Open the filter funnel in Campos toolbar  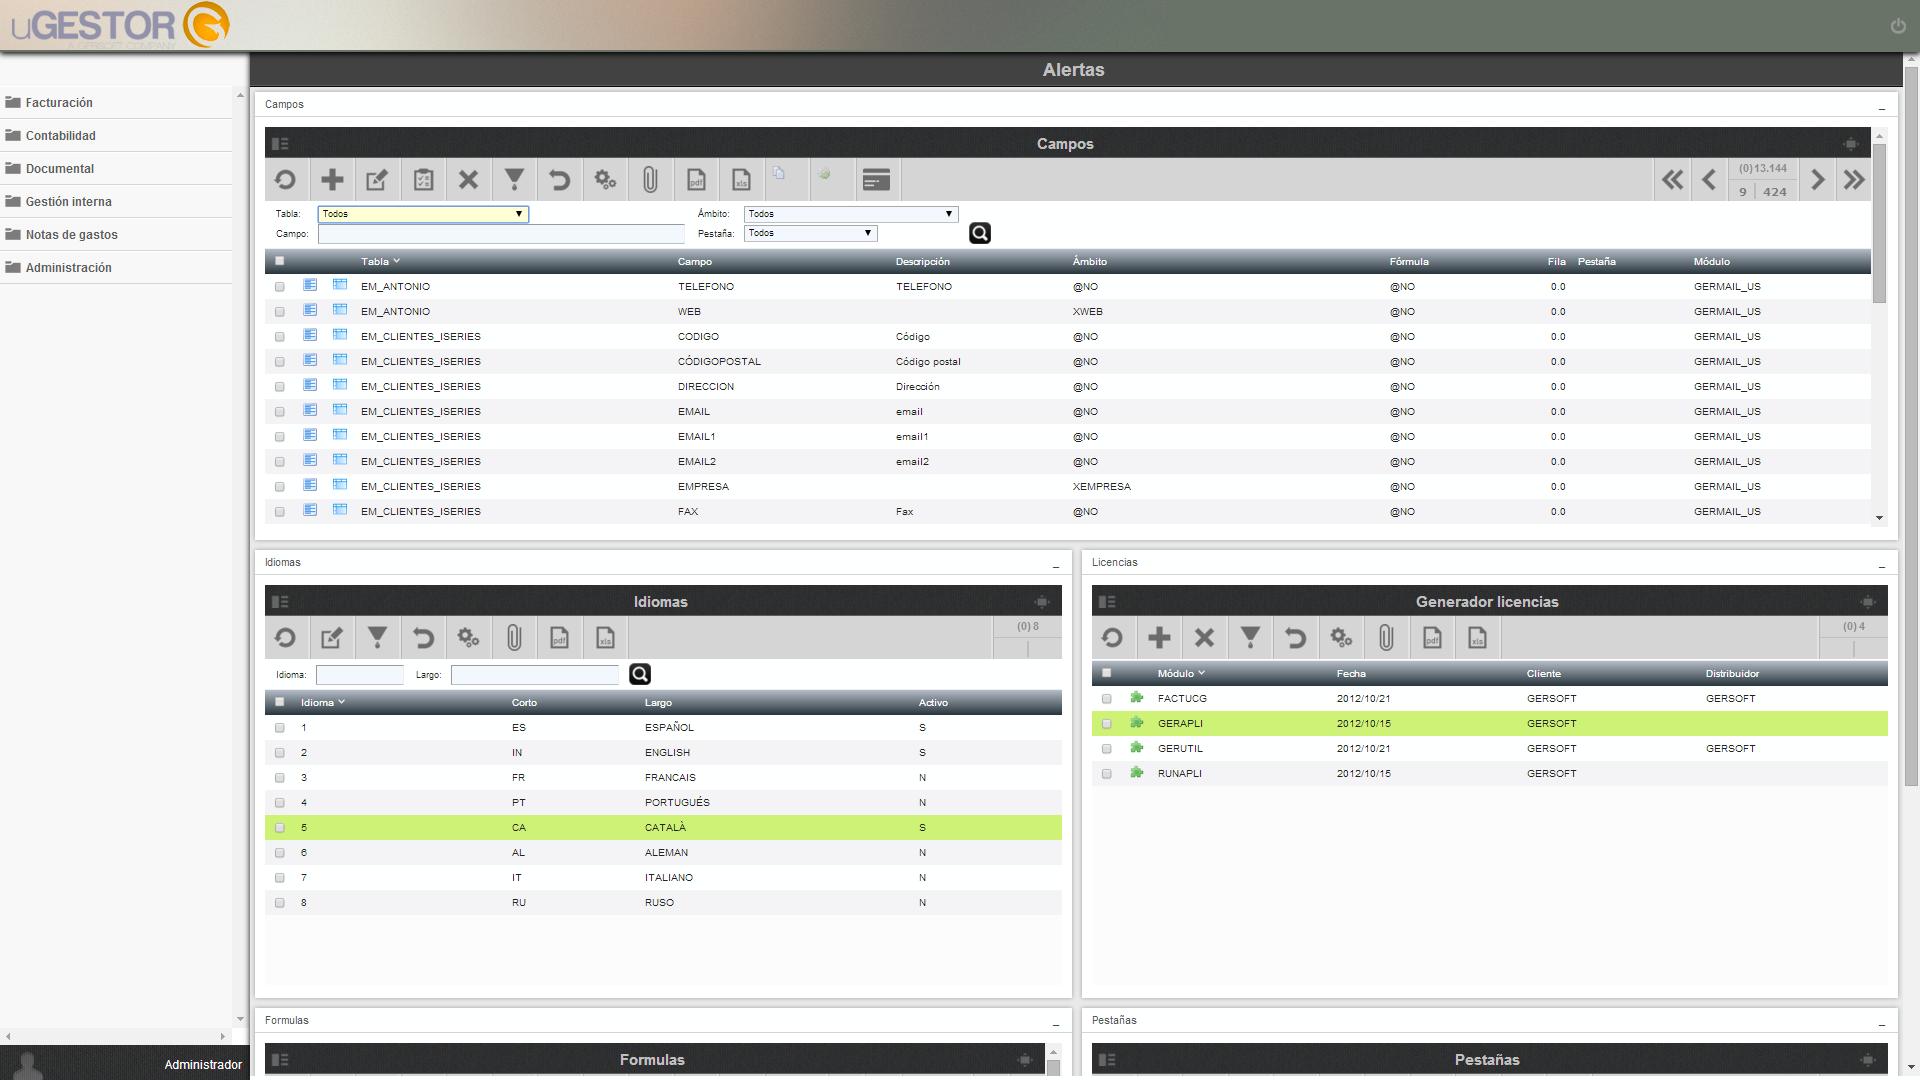[x=514, y=180]
